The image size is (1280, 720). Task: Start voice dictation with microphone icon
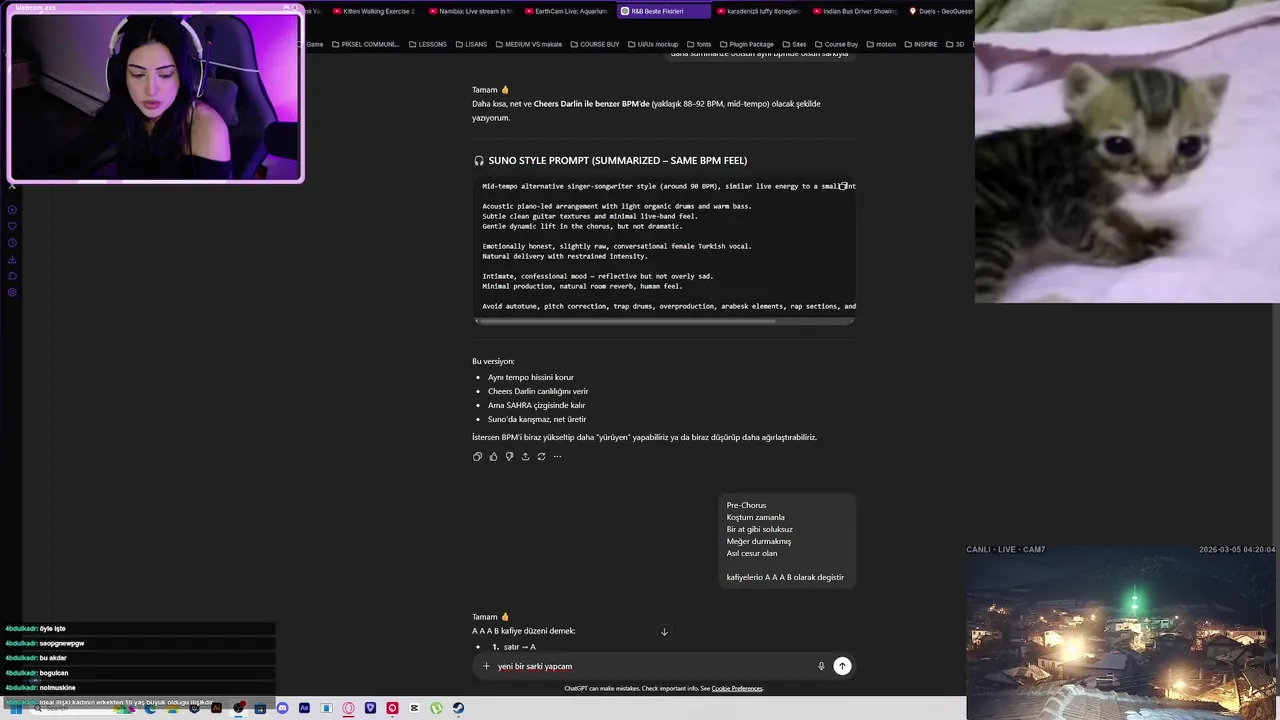pos(821,666)
